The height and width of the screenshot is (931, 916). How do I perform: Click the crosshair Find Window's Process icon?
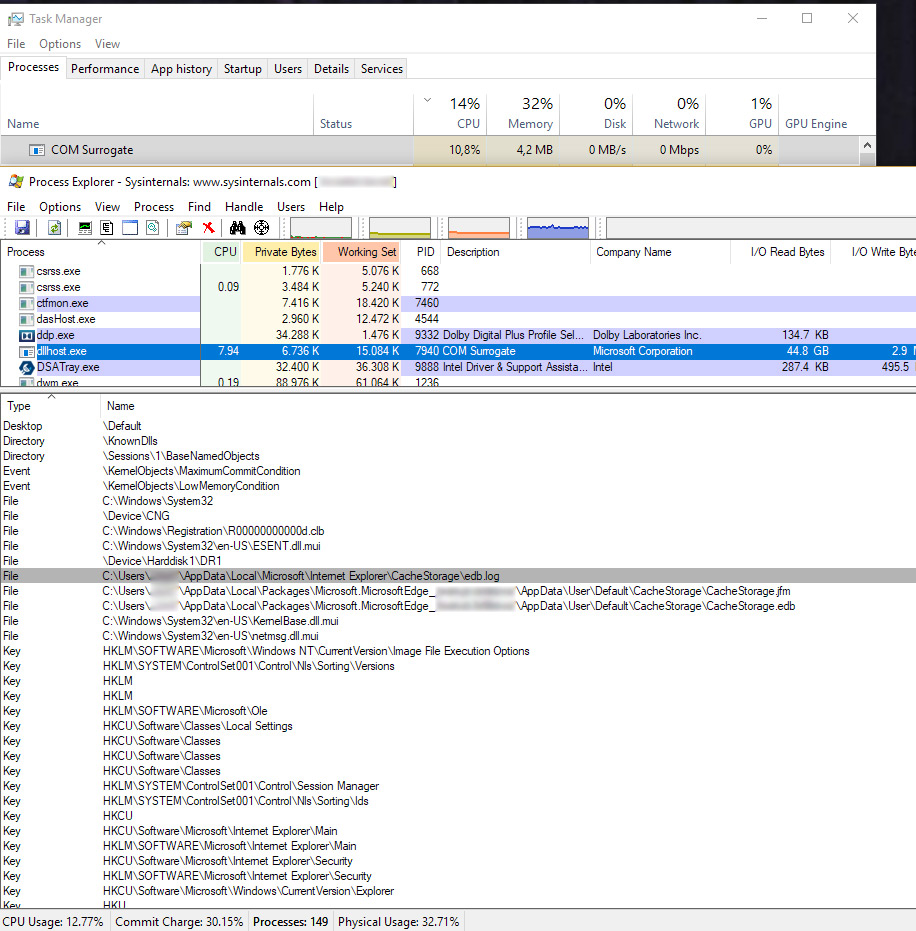(262, 228)
